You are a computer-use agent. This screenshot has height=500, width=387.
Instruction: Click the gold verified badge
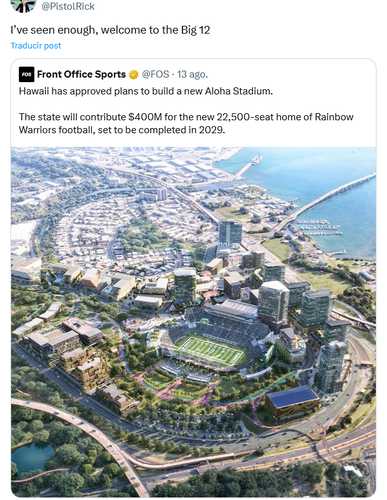(x=133, y=74)
